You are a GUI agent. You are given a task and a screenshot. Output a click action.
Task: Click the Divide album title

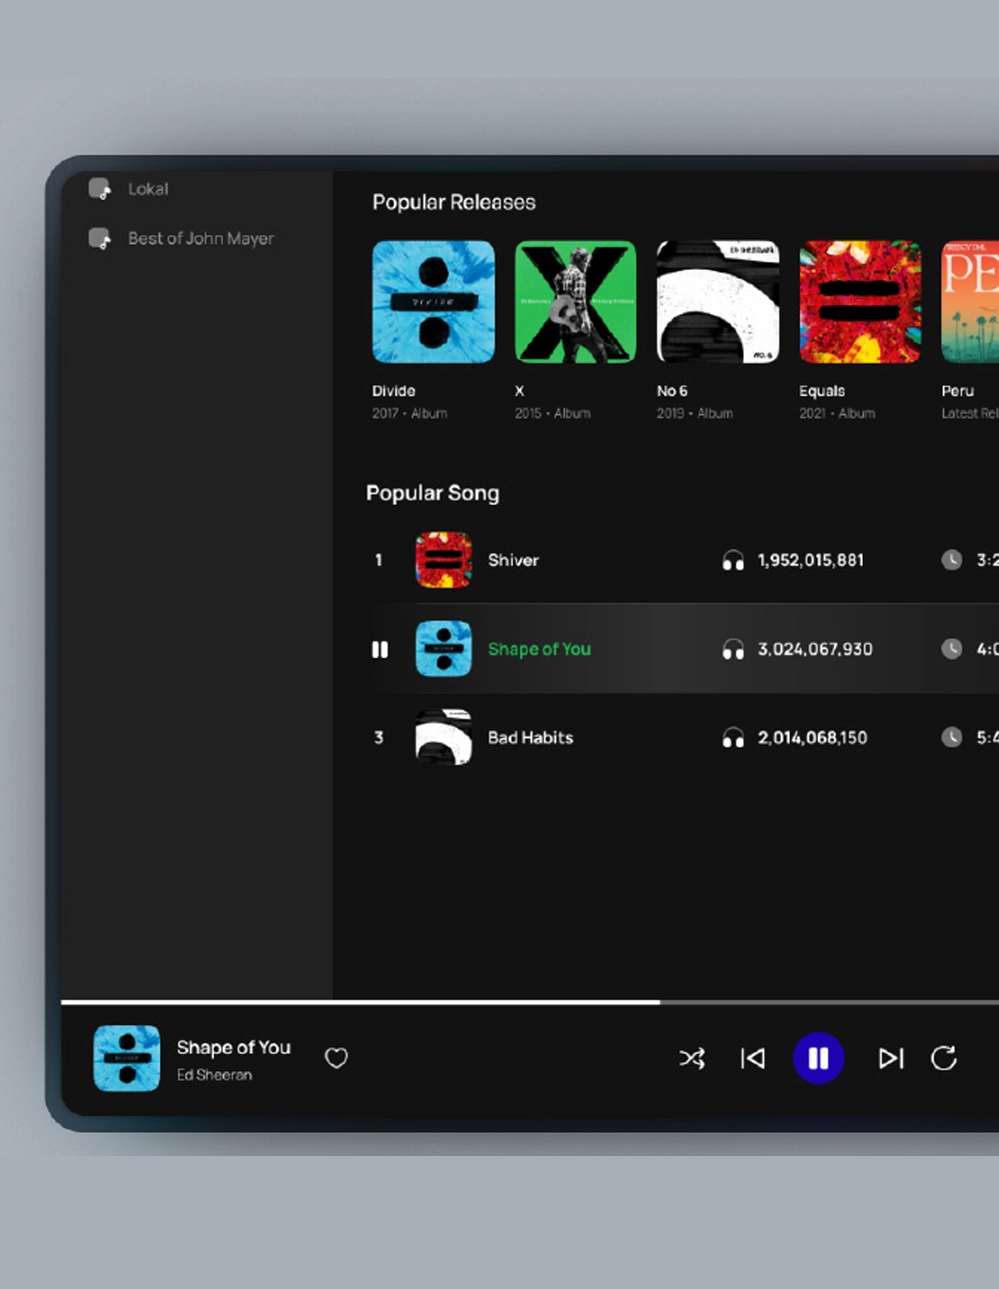click(x=393, y=391)
